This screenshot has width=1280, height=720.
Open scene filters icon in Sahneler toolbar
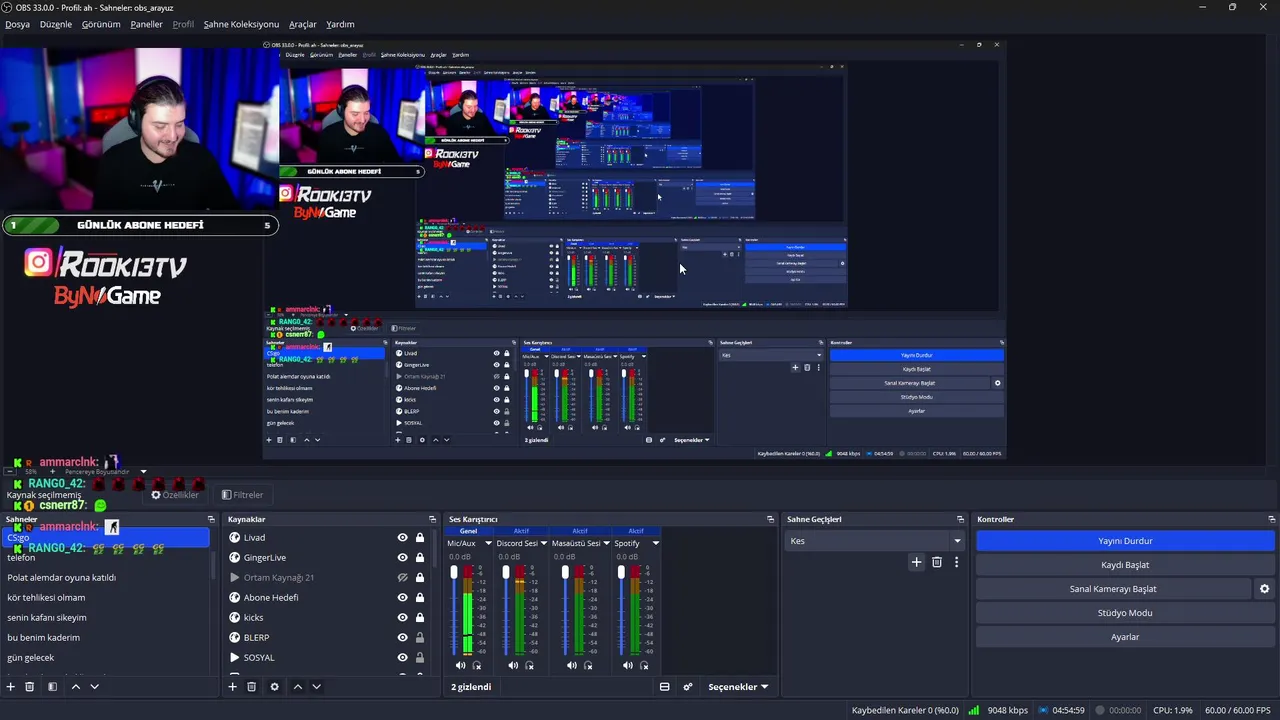tap(52, 687)
